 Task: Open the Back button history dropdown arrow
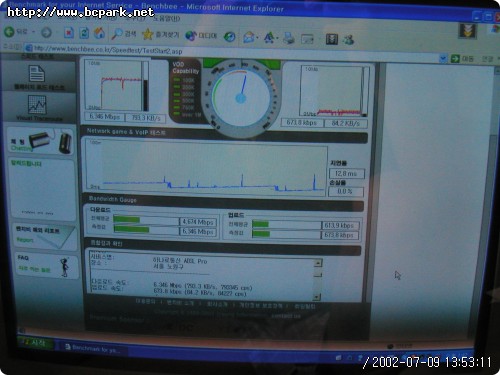click(33, 32)
